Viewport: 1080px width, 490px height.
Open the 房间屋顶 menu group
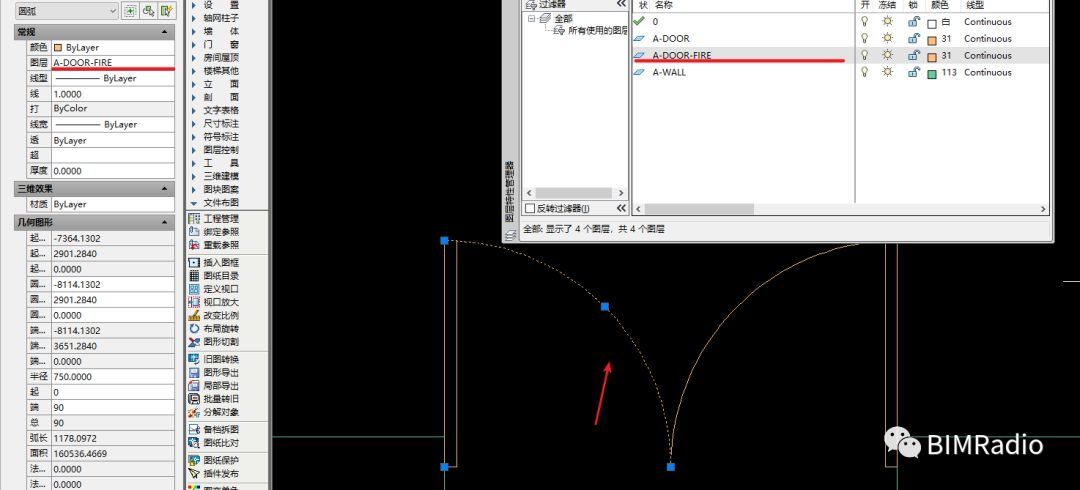[x=221, y=57]
